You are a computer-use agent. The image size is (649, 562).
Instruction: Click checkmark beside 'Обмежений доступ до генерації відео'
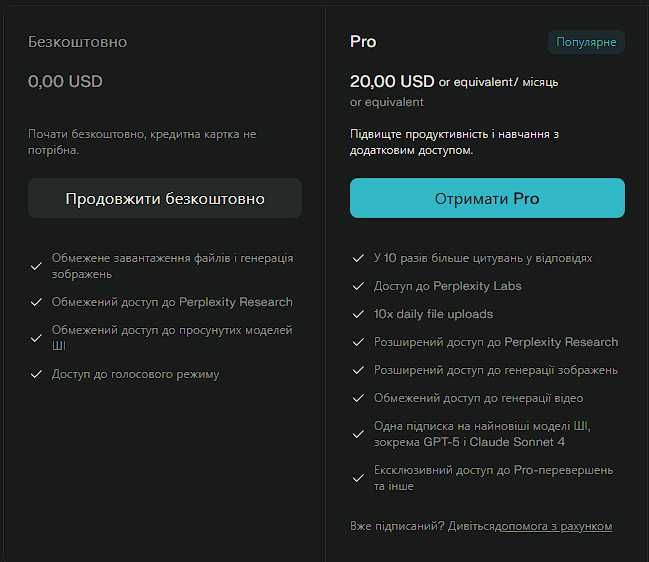[x=359, y=398]
